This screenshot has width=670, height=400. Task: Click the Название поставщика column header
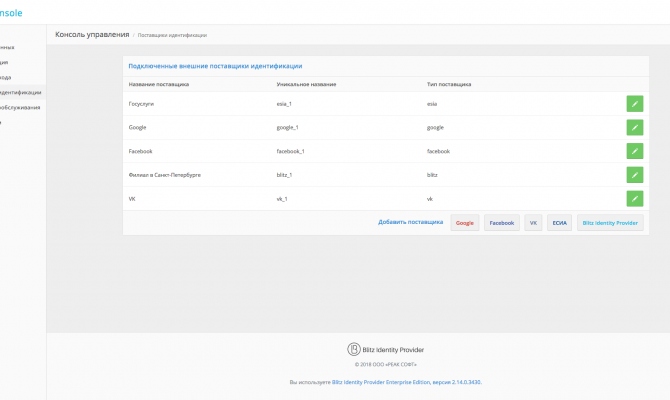point(159,84)
